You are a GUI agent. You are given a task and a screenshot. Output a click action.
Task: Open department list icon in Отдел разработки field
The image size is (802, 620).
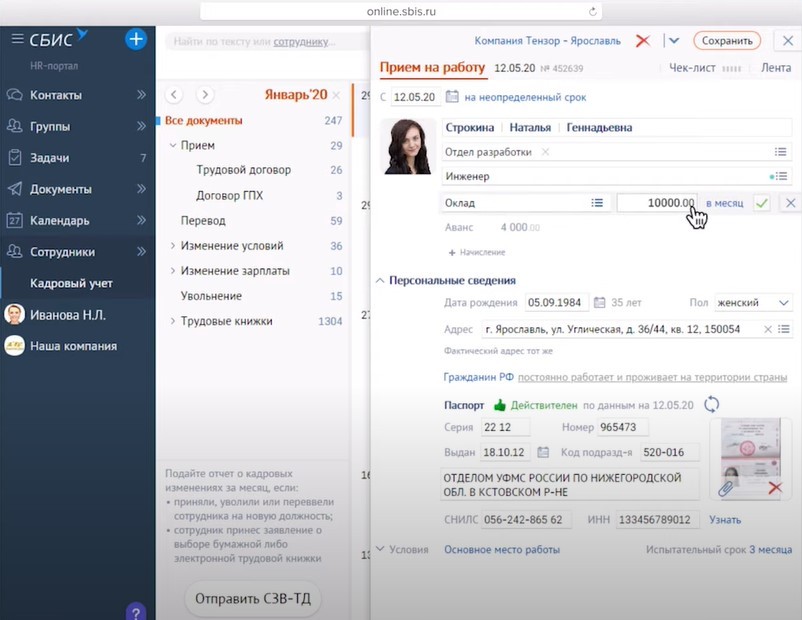[x=780, y=152]
